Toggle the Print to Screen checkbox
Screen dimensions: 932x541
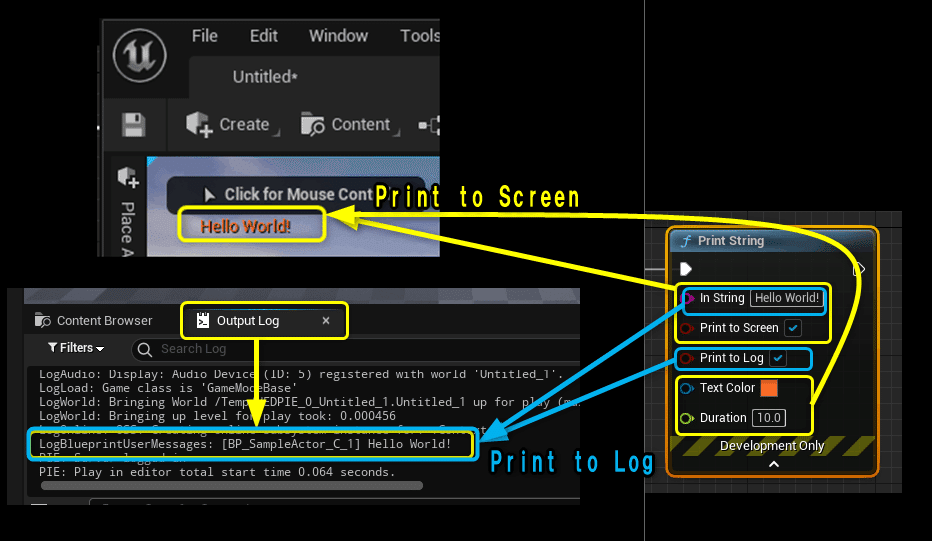click(x=793, y=328)
